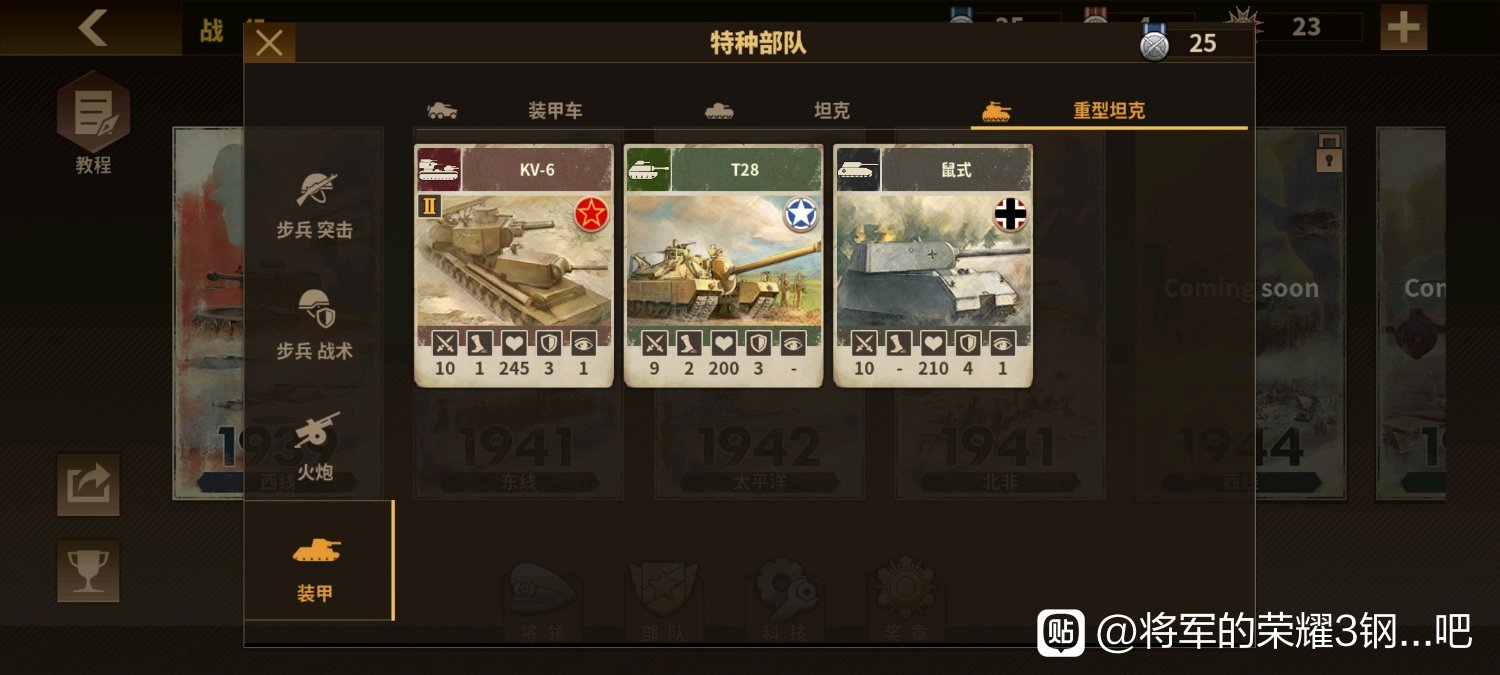Add resources with the plus button

[1404, 27]
